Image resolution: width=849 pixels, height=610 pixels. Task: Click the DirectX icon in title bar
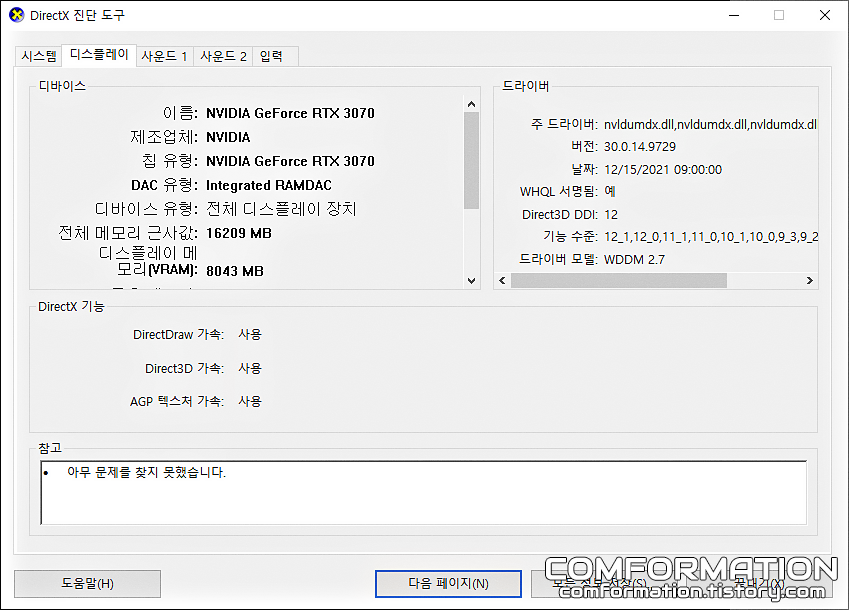(x=17, y=15)
